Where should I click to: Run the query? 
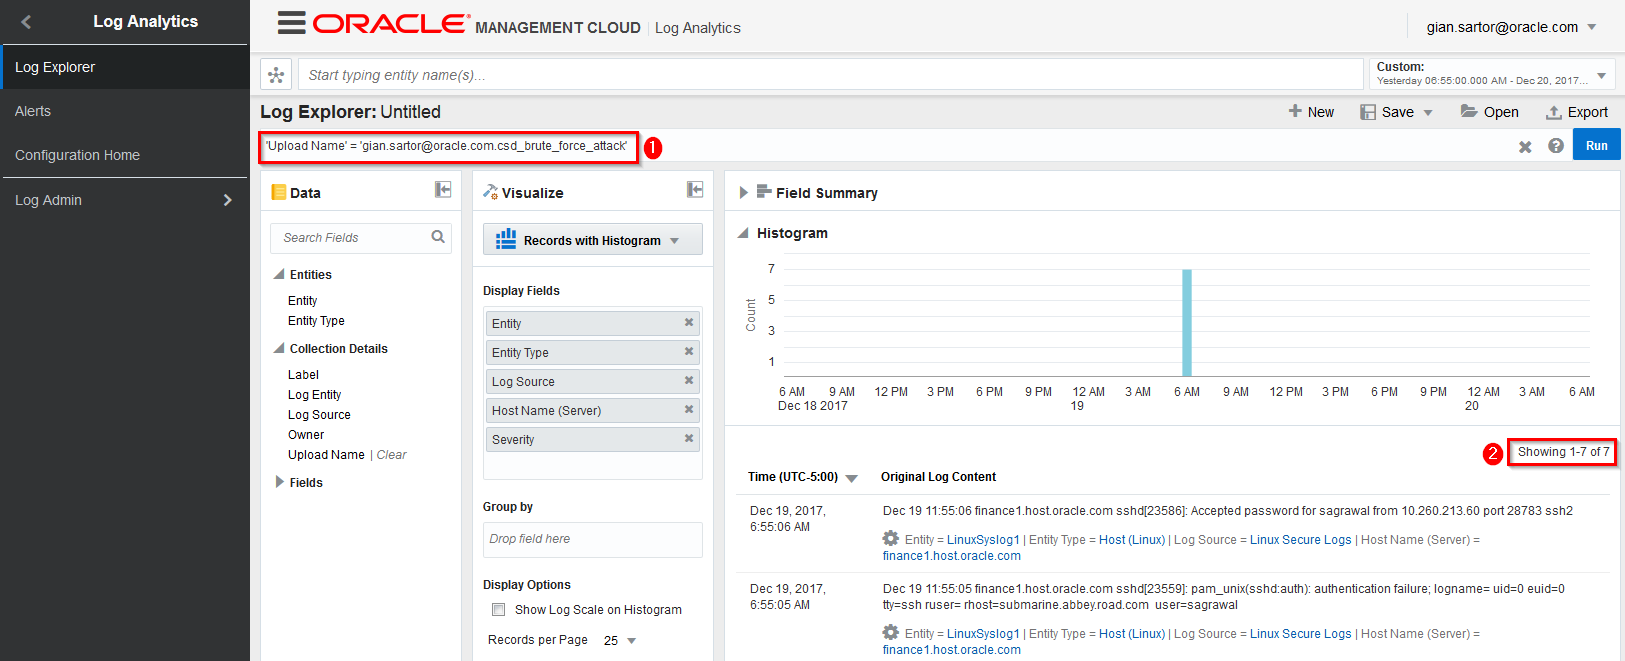coord(1597,145)
